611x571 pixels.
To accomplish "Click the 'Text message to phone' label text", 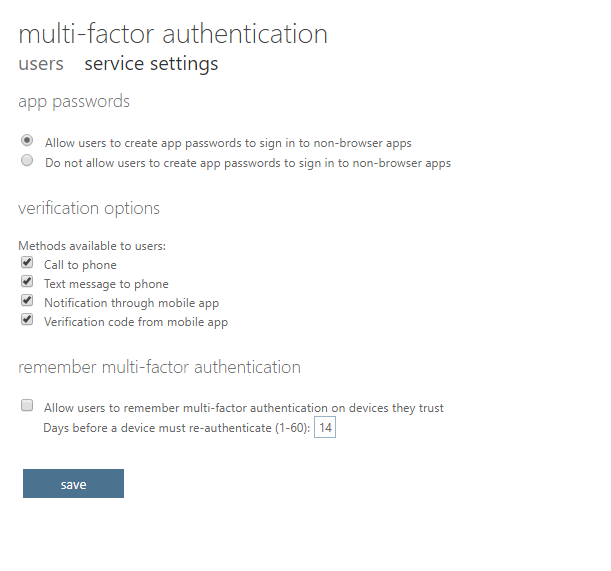I will [x=106, y=284].
